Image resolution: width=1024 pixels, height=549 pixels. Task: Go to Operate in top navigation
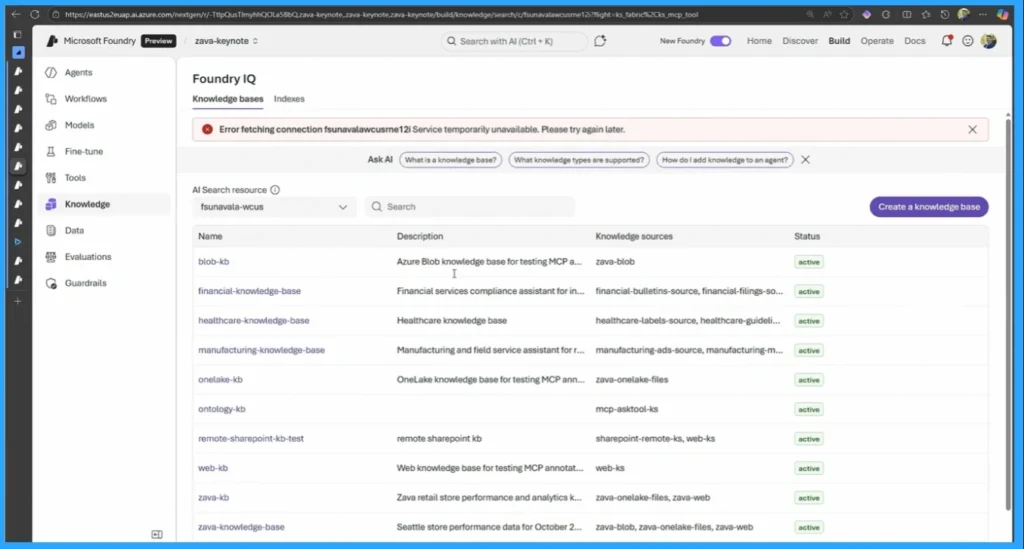(877, 40)
